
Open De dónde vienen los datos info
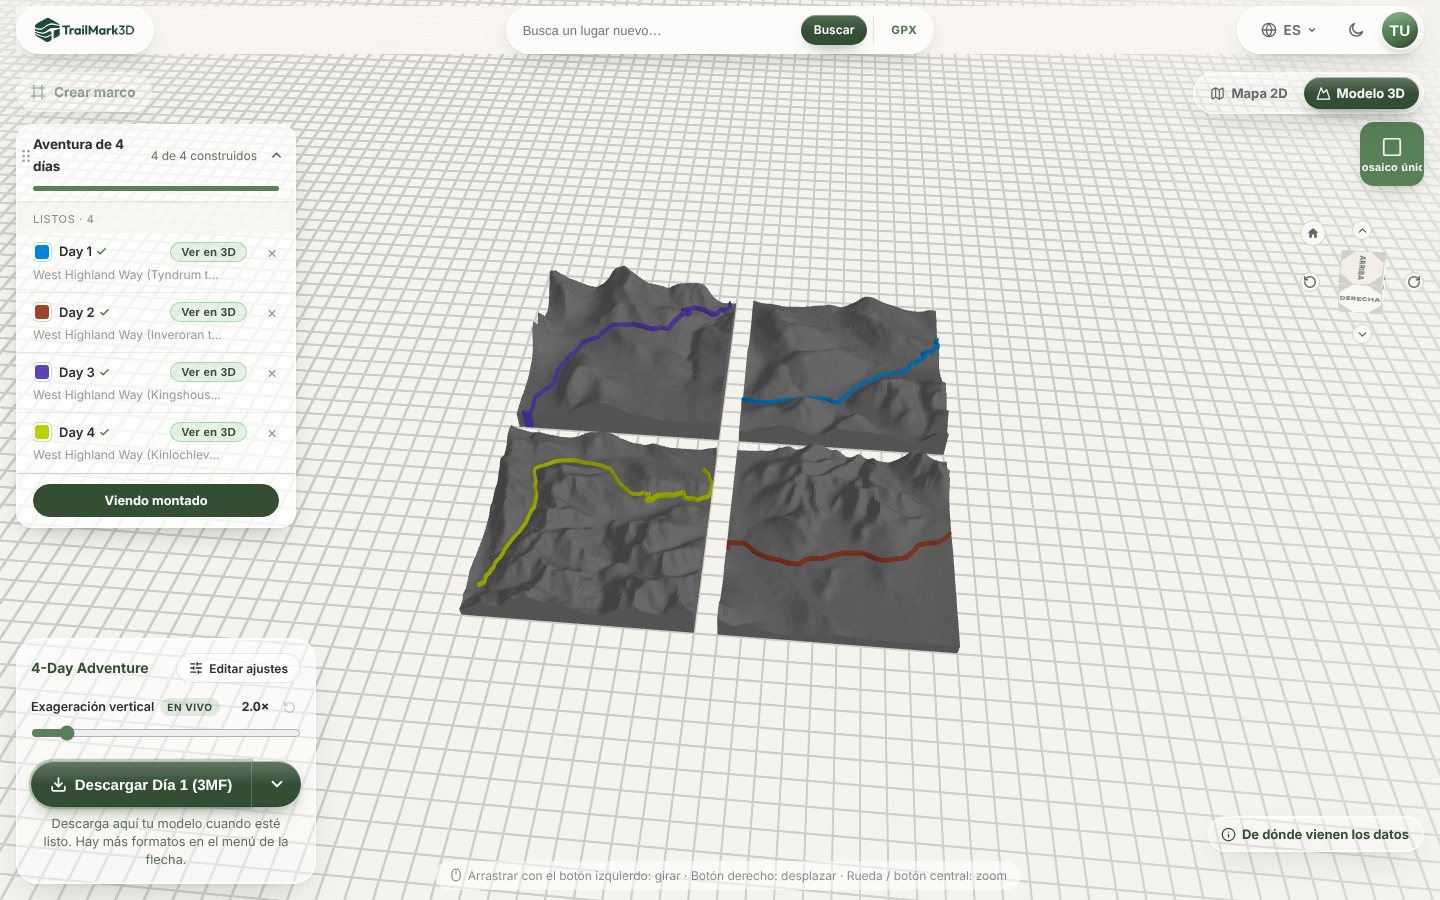[1315, 834]
